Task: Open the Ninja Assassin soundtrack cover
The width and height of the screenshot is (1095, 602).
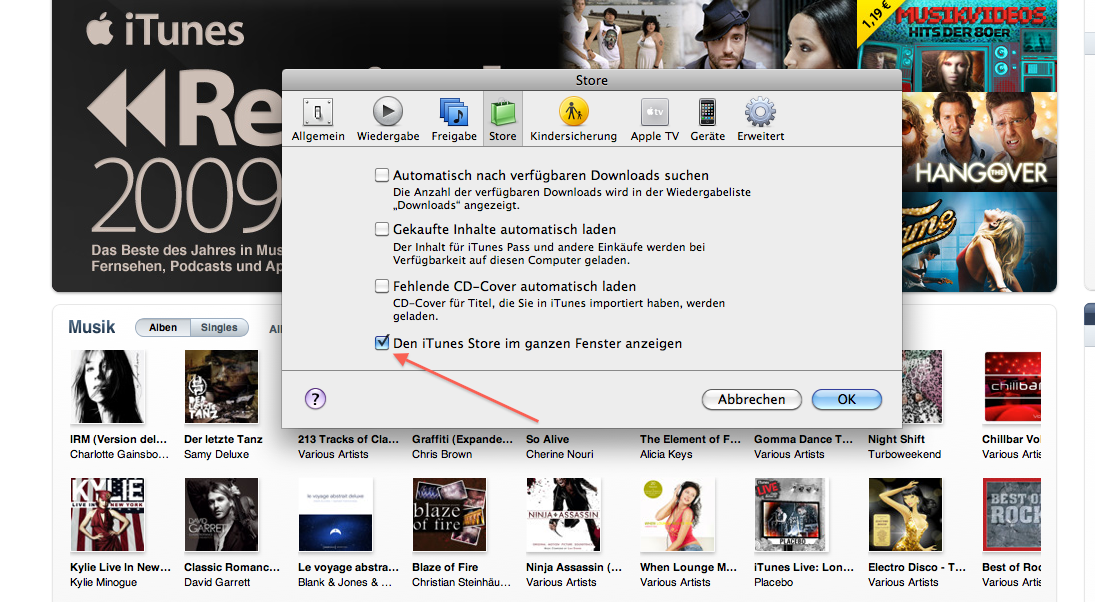Action: coord(564,515)
